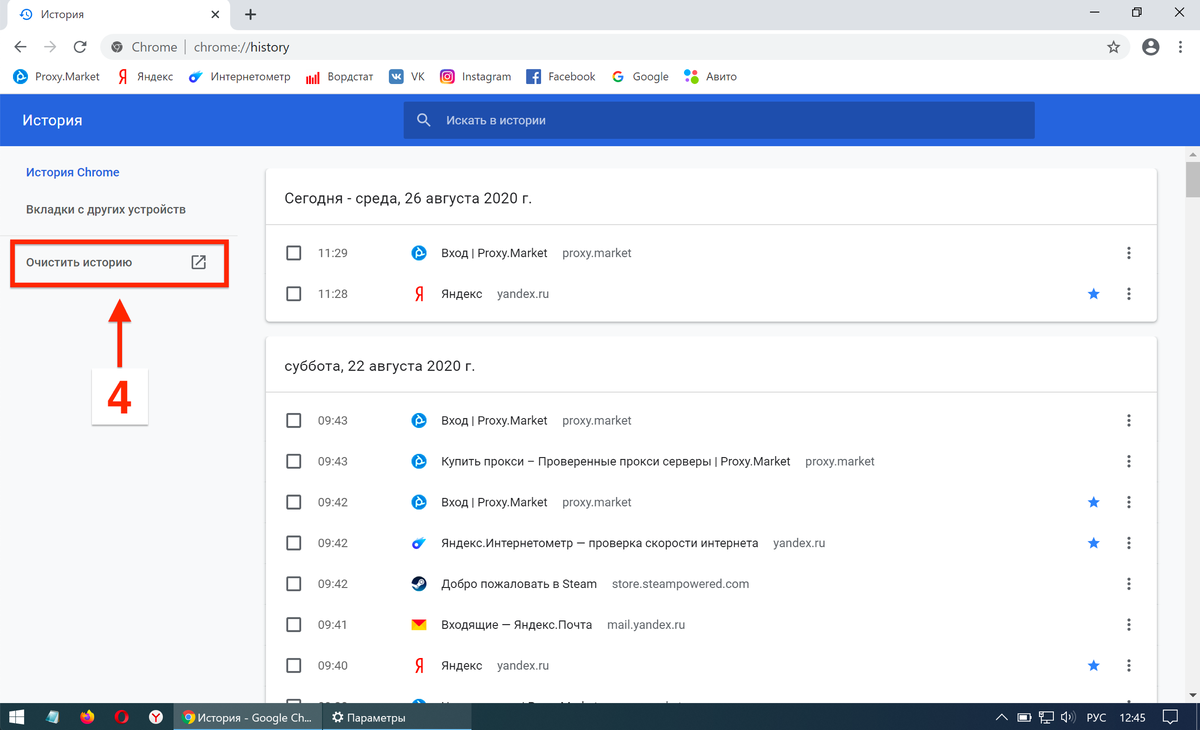Bookmark this page with the address-bar star

pyautogui.click(x=1113, y=47)
